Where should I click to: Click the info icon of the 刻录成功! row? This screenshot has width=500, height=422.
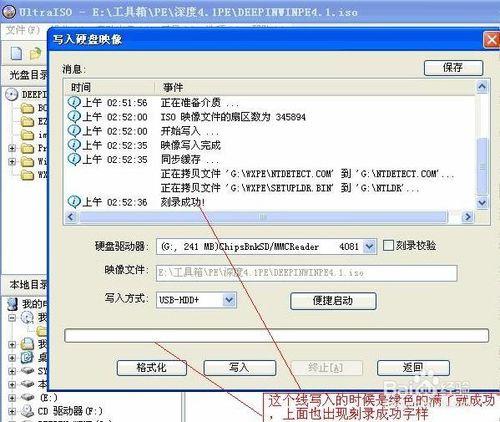(x=74, y=202)
